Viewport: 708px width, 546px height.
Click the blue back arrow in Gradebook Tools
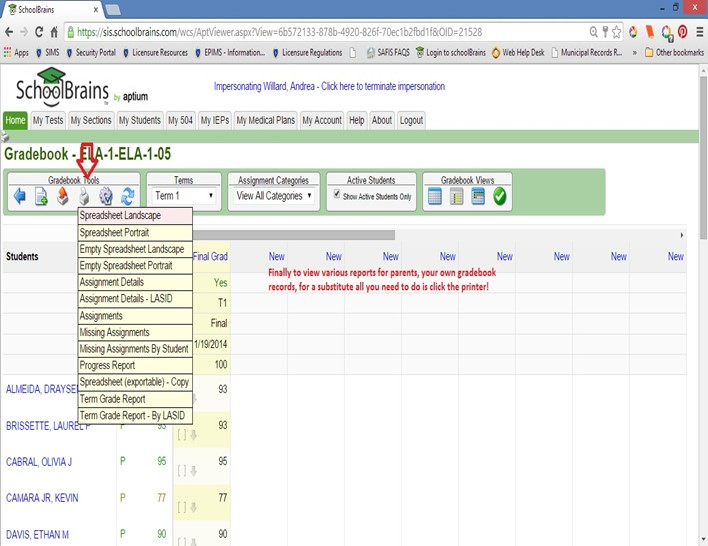(19, 196)
